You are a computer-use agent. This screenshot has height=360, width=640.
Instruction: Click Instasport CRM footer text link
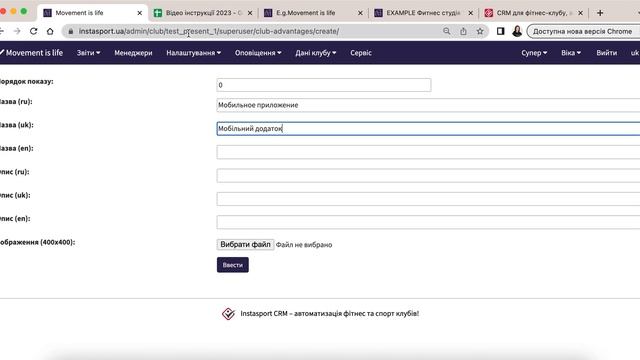[330, 313]
